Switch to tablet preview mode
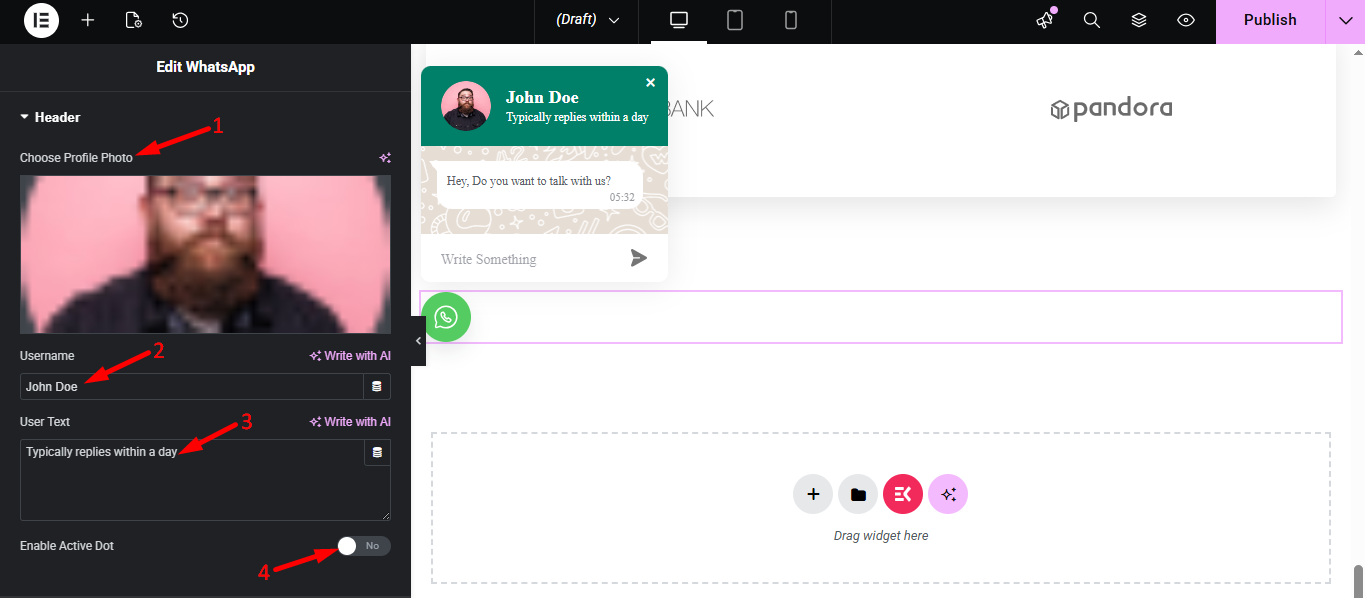 pyautogui.click(x=734, y=20)
